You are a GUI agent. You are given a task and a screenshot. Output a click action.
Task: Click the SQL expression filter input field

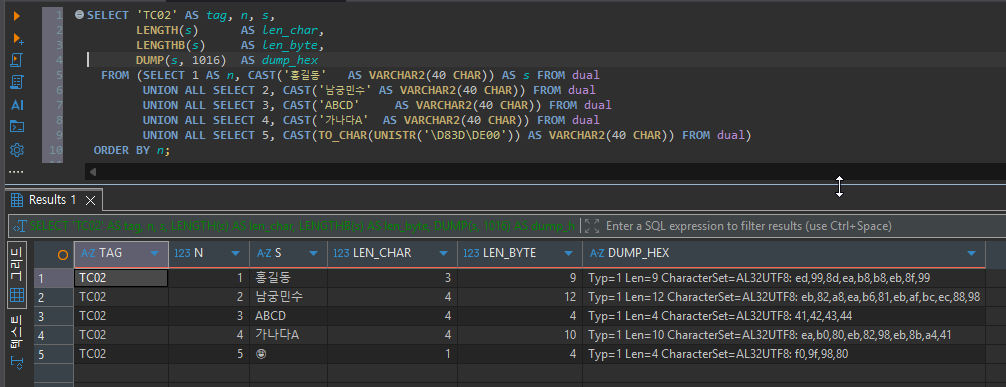coord(802,226)
